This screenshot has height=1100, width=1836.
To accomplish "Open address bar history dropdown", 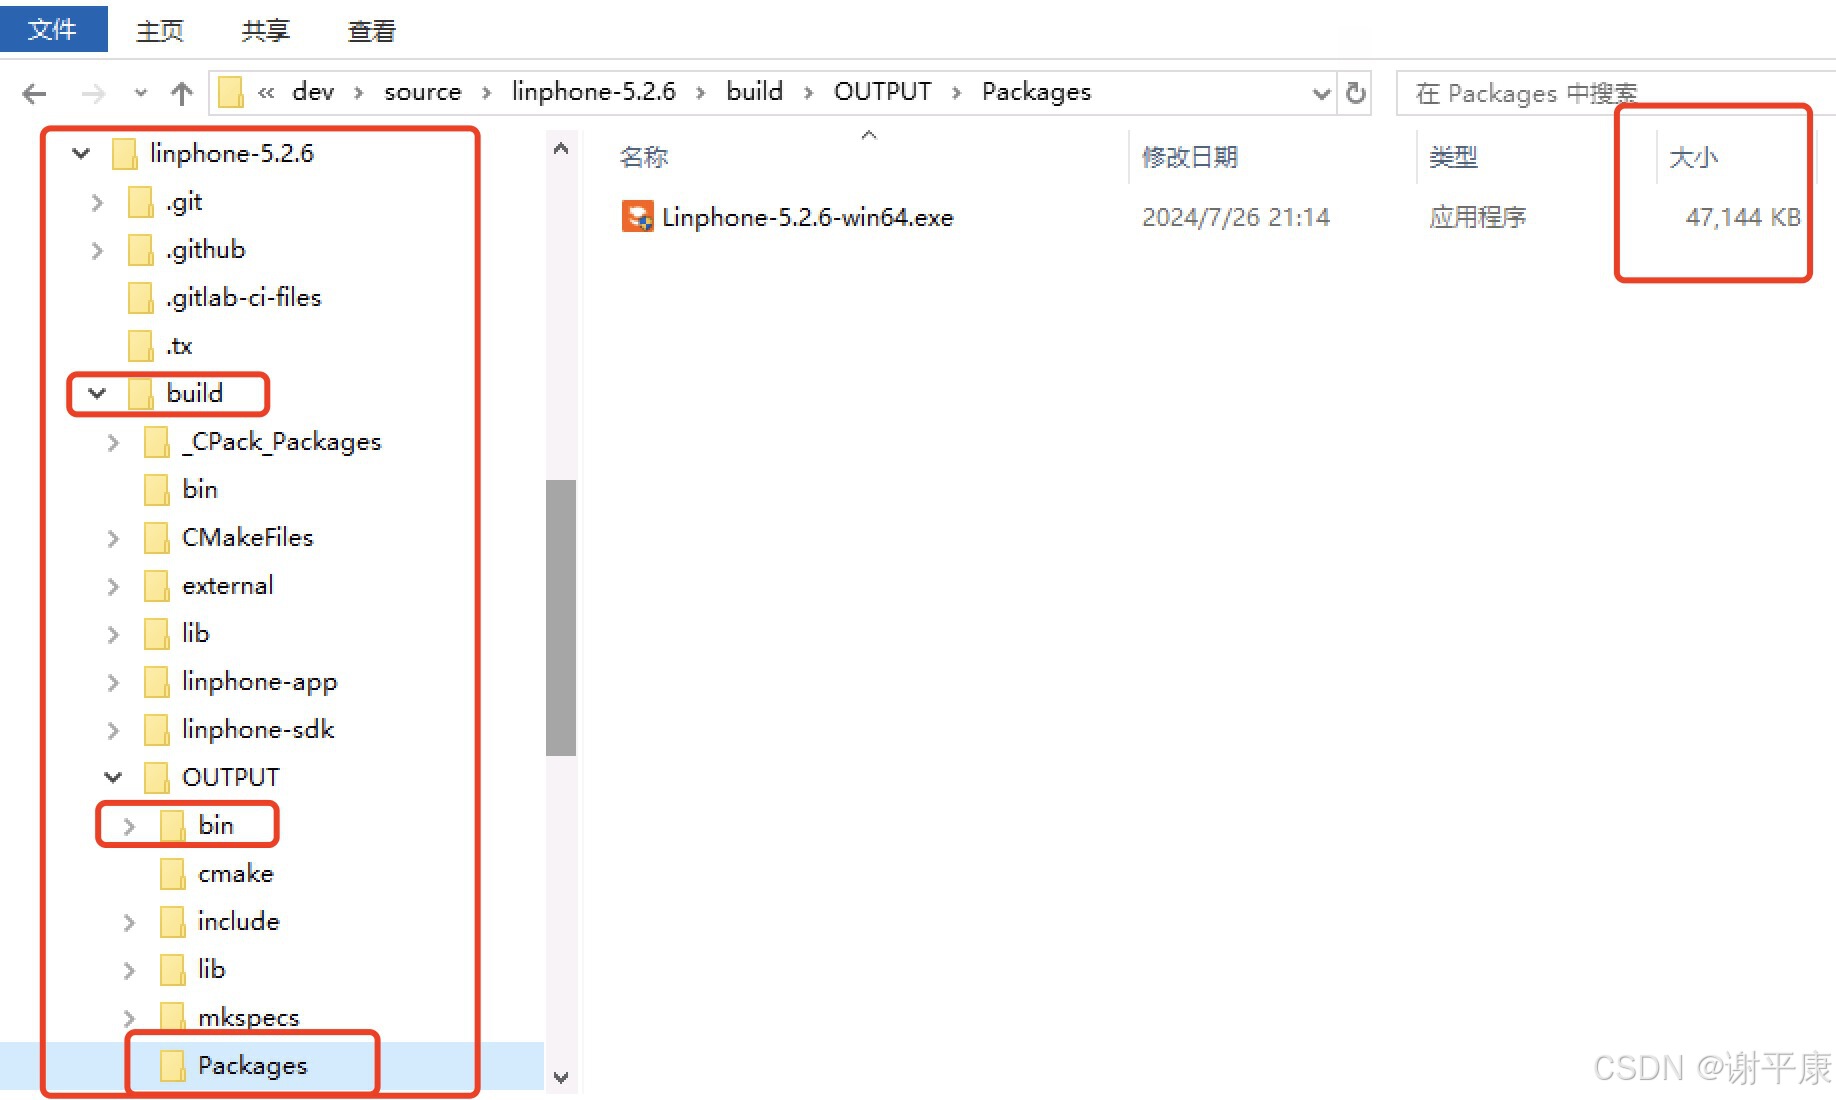I will 1321,94.
